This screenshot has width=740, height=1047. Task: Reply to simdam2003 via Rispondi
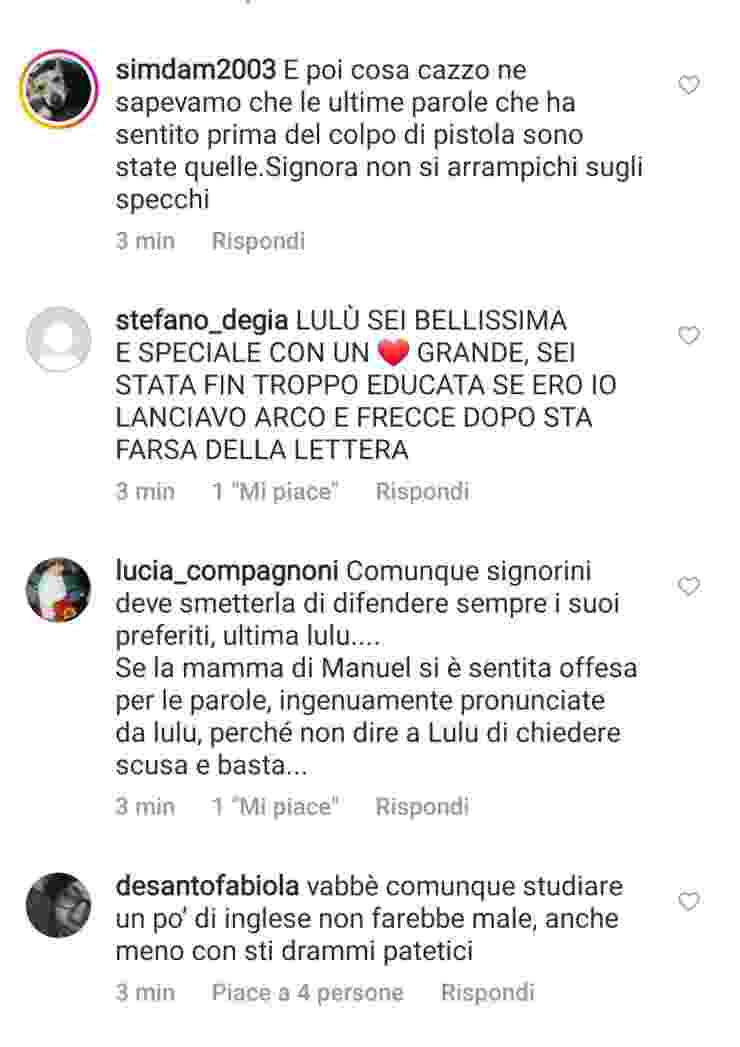258,241
